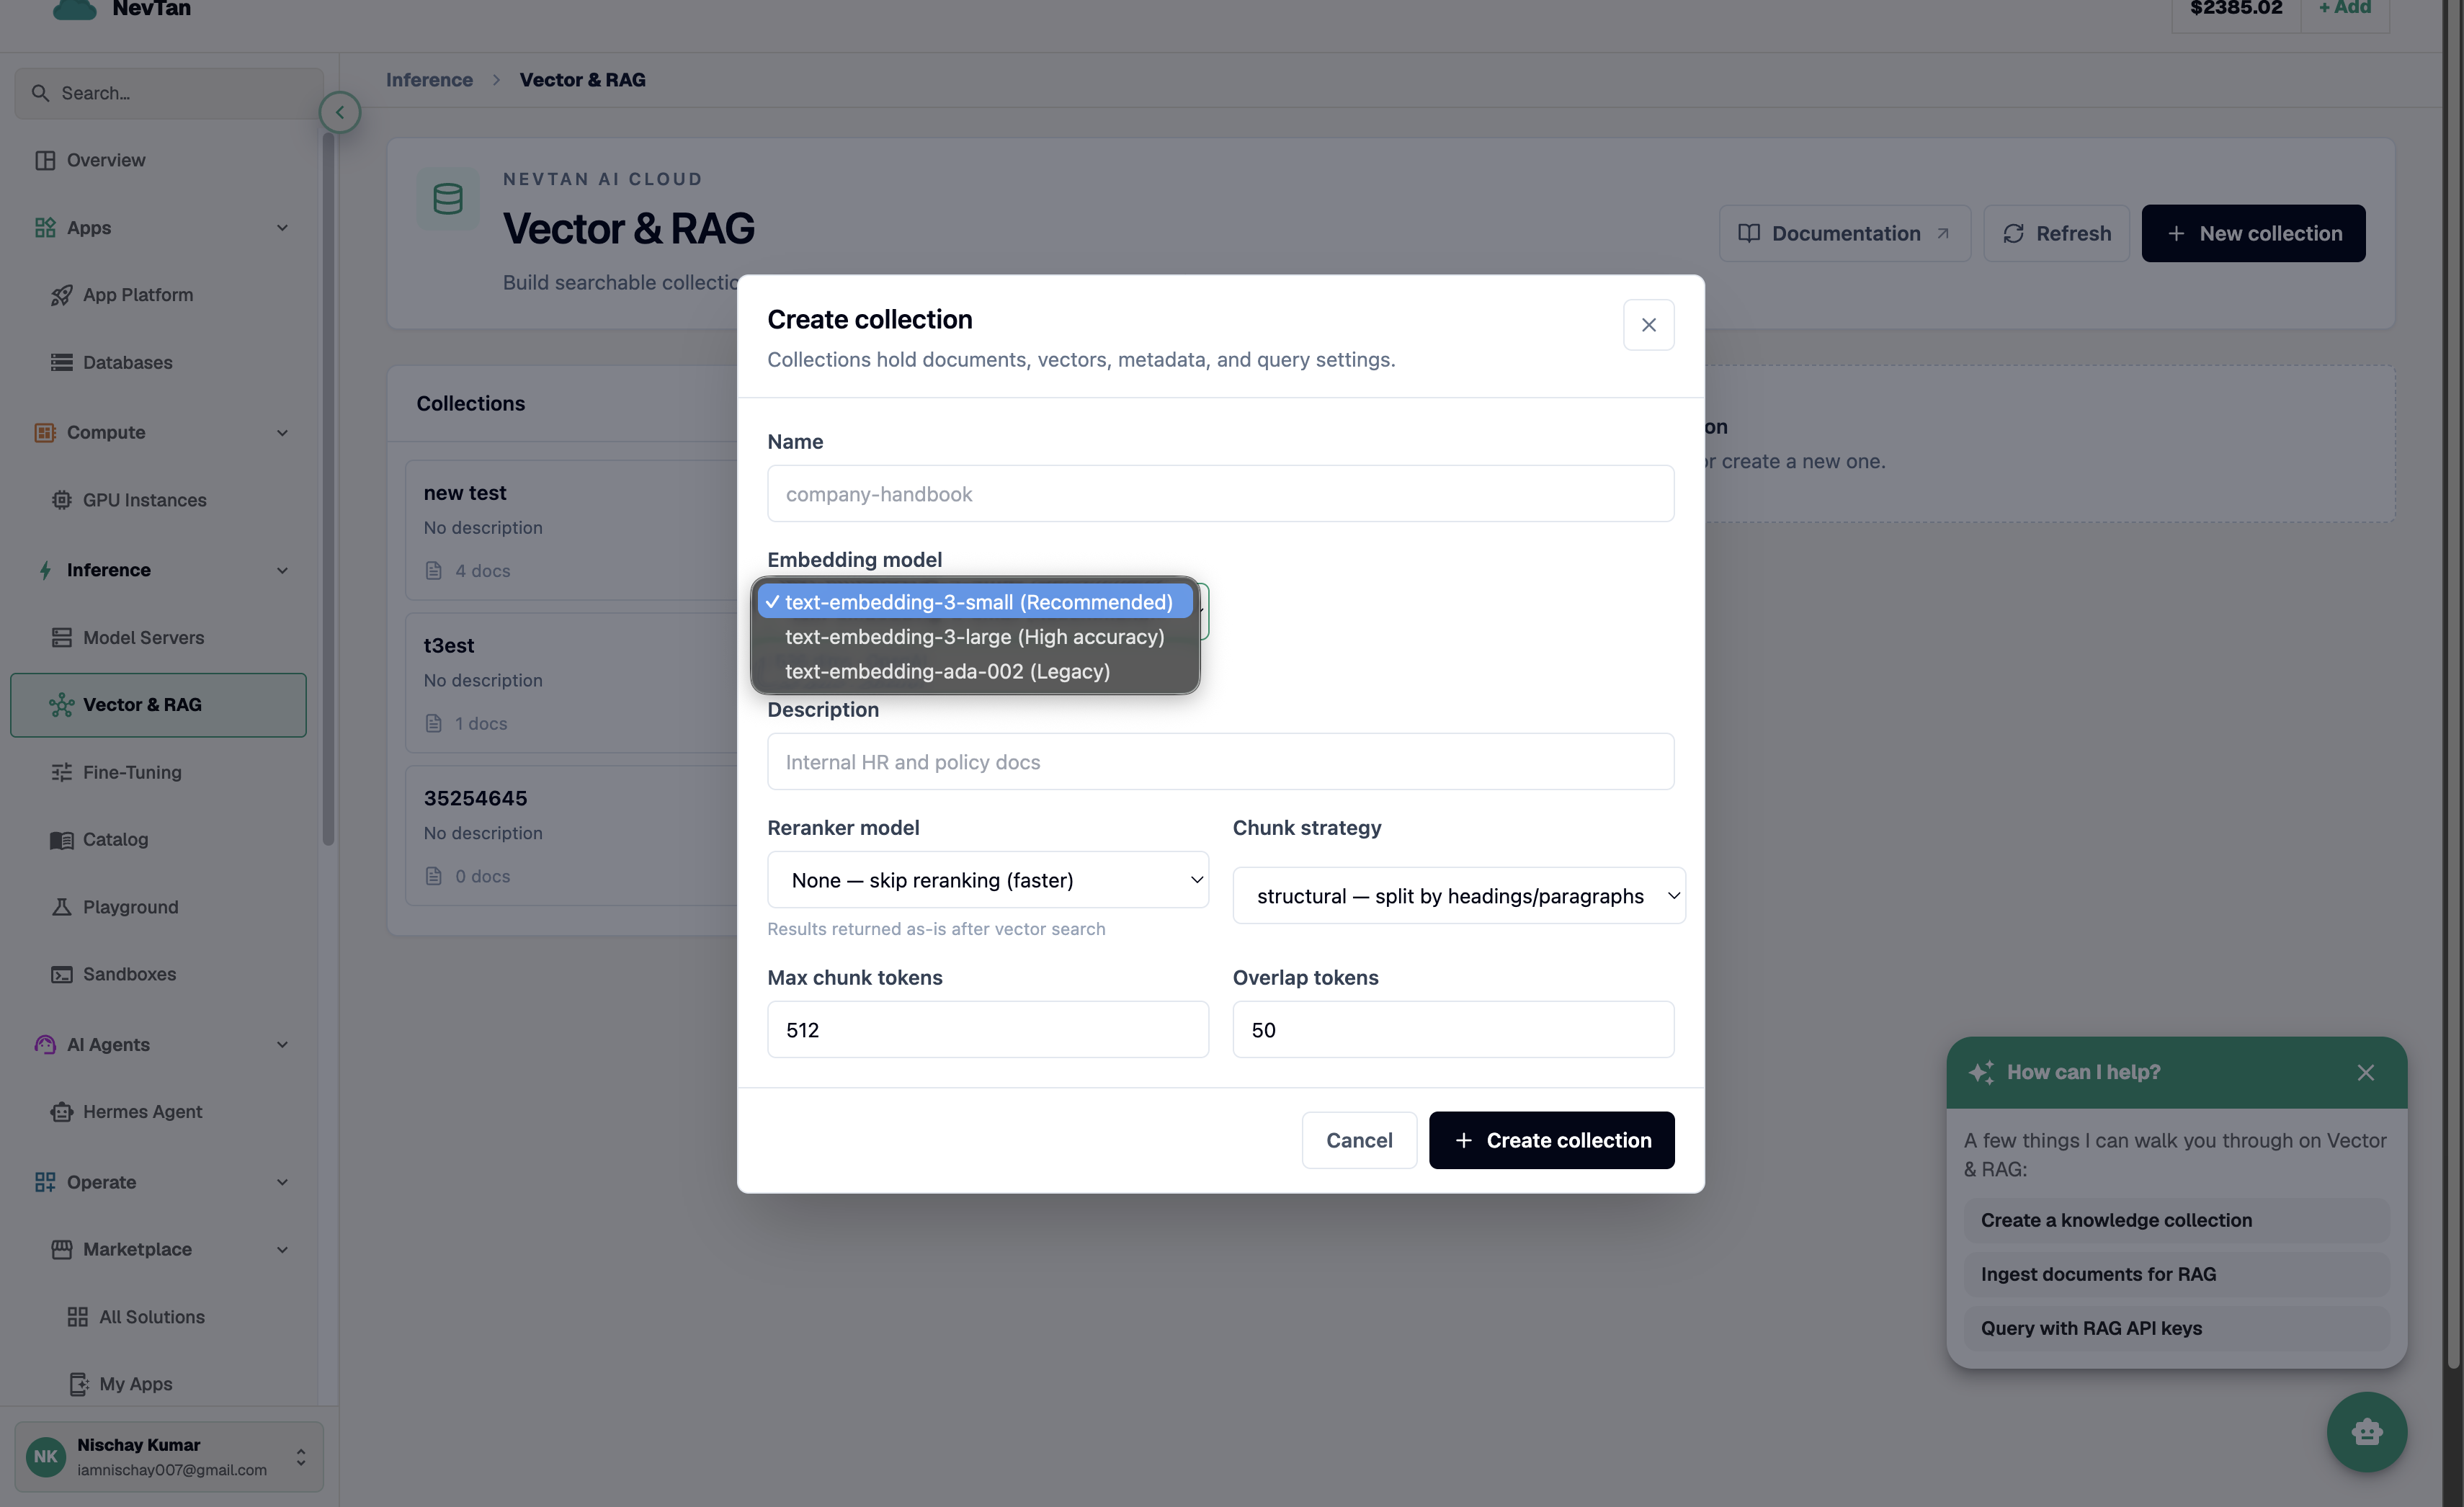The image size is (2464, 1507).
Task: Collapse the Operate section chevron
Action: (x=282, y=1182)
